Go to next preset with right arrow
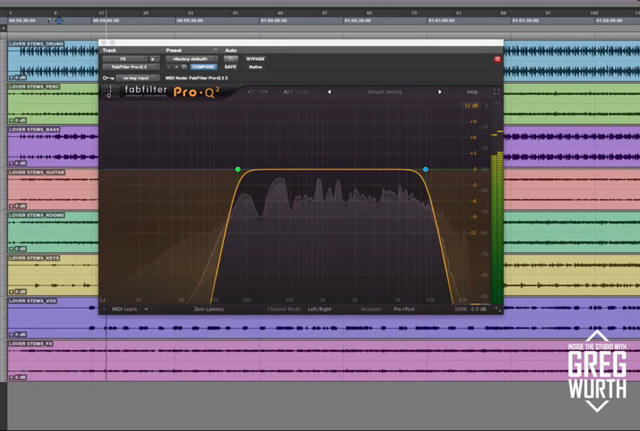 point(440,92)
